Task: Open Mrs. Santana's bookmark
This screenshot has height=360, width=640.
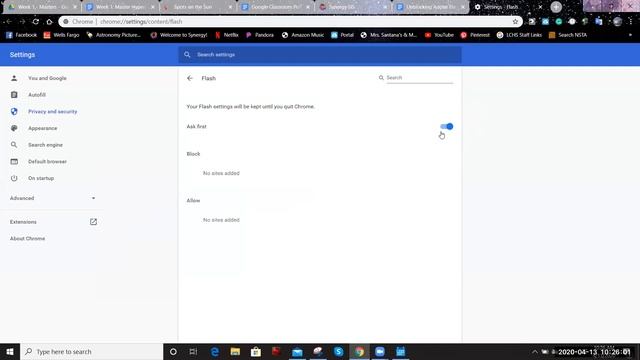Action: tap(389, 35)
